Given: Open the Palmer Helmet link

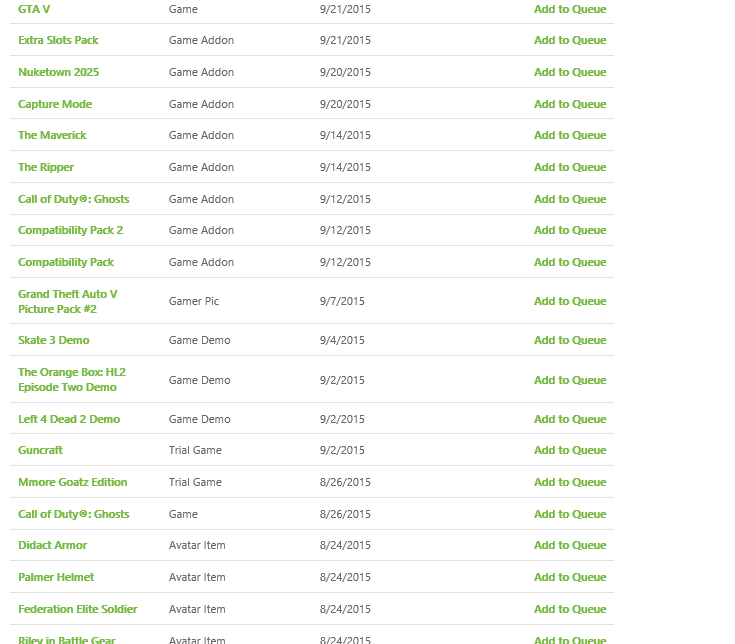Looking at the screenshot, I should (56, 577).
